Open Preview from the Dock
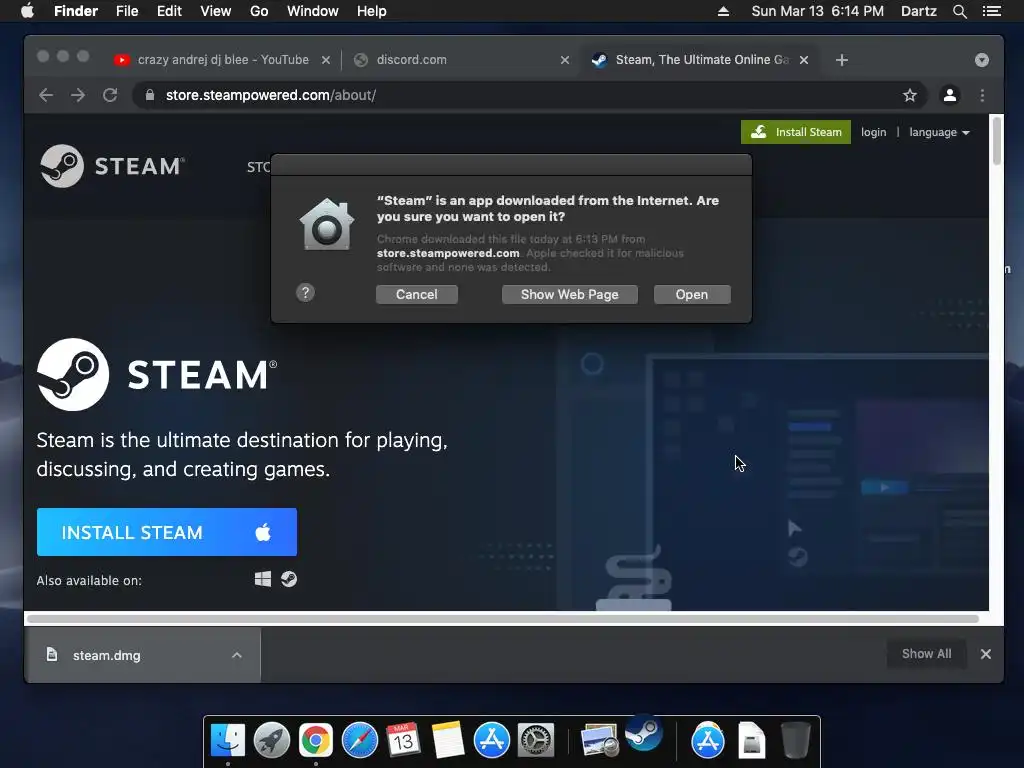 pos(599,741)
